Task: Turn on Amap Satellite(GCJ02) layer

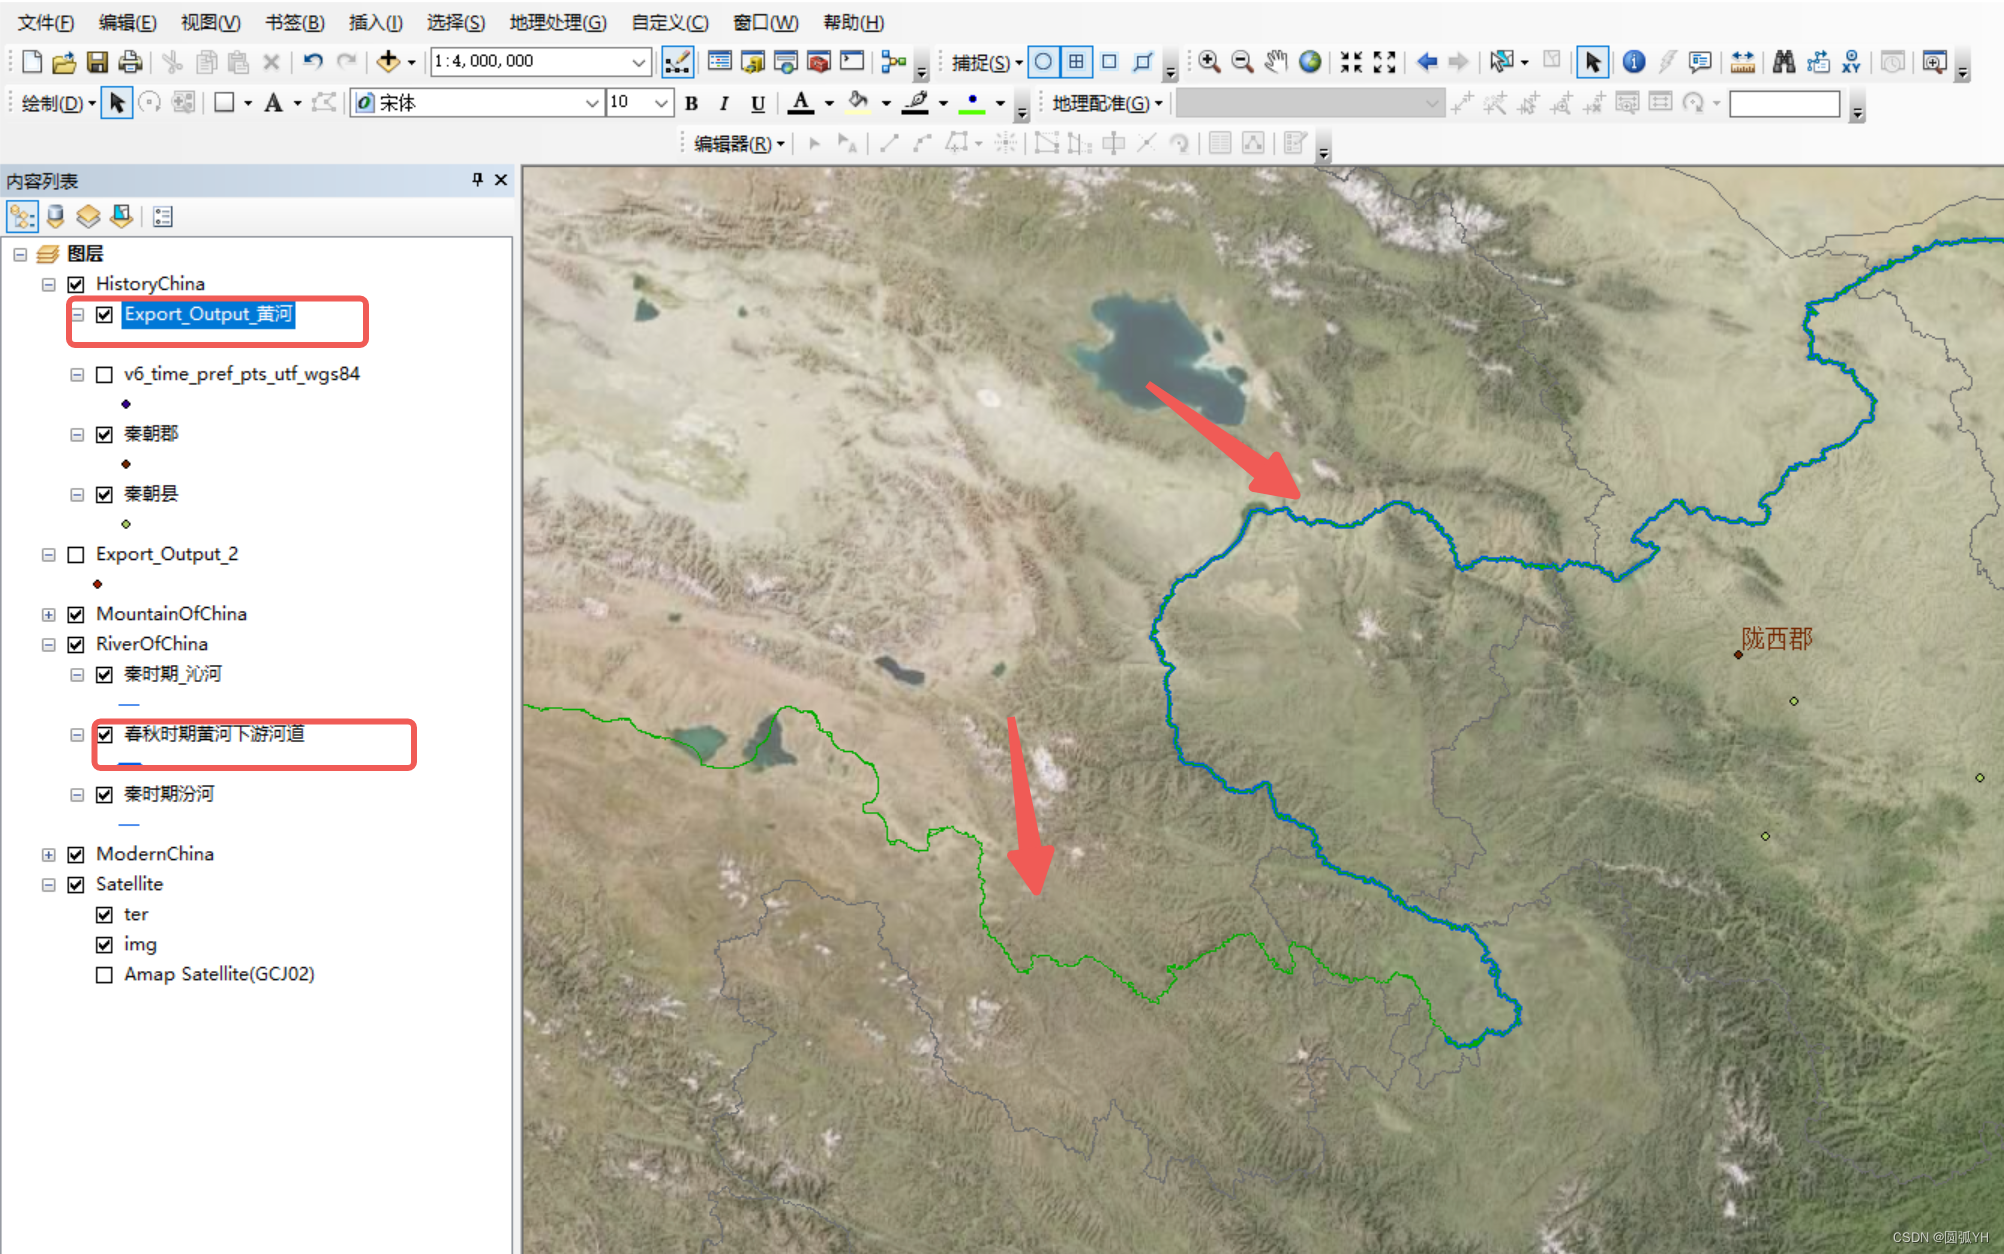Action: click(104, 974)
